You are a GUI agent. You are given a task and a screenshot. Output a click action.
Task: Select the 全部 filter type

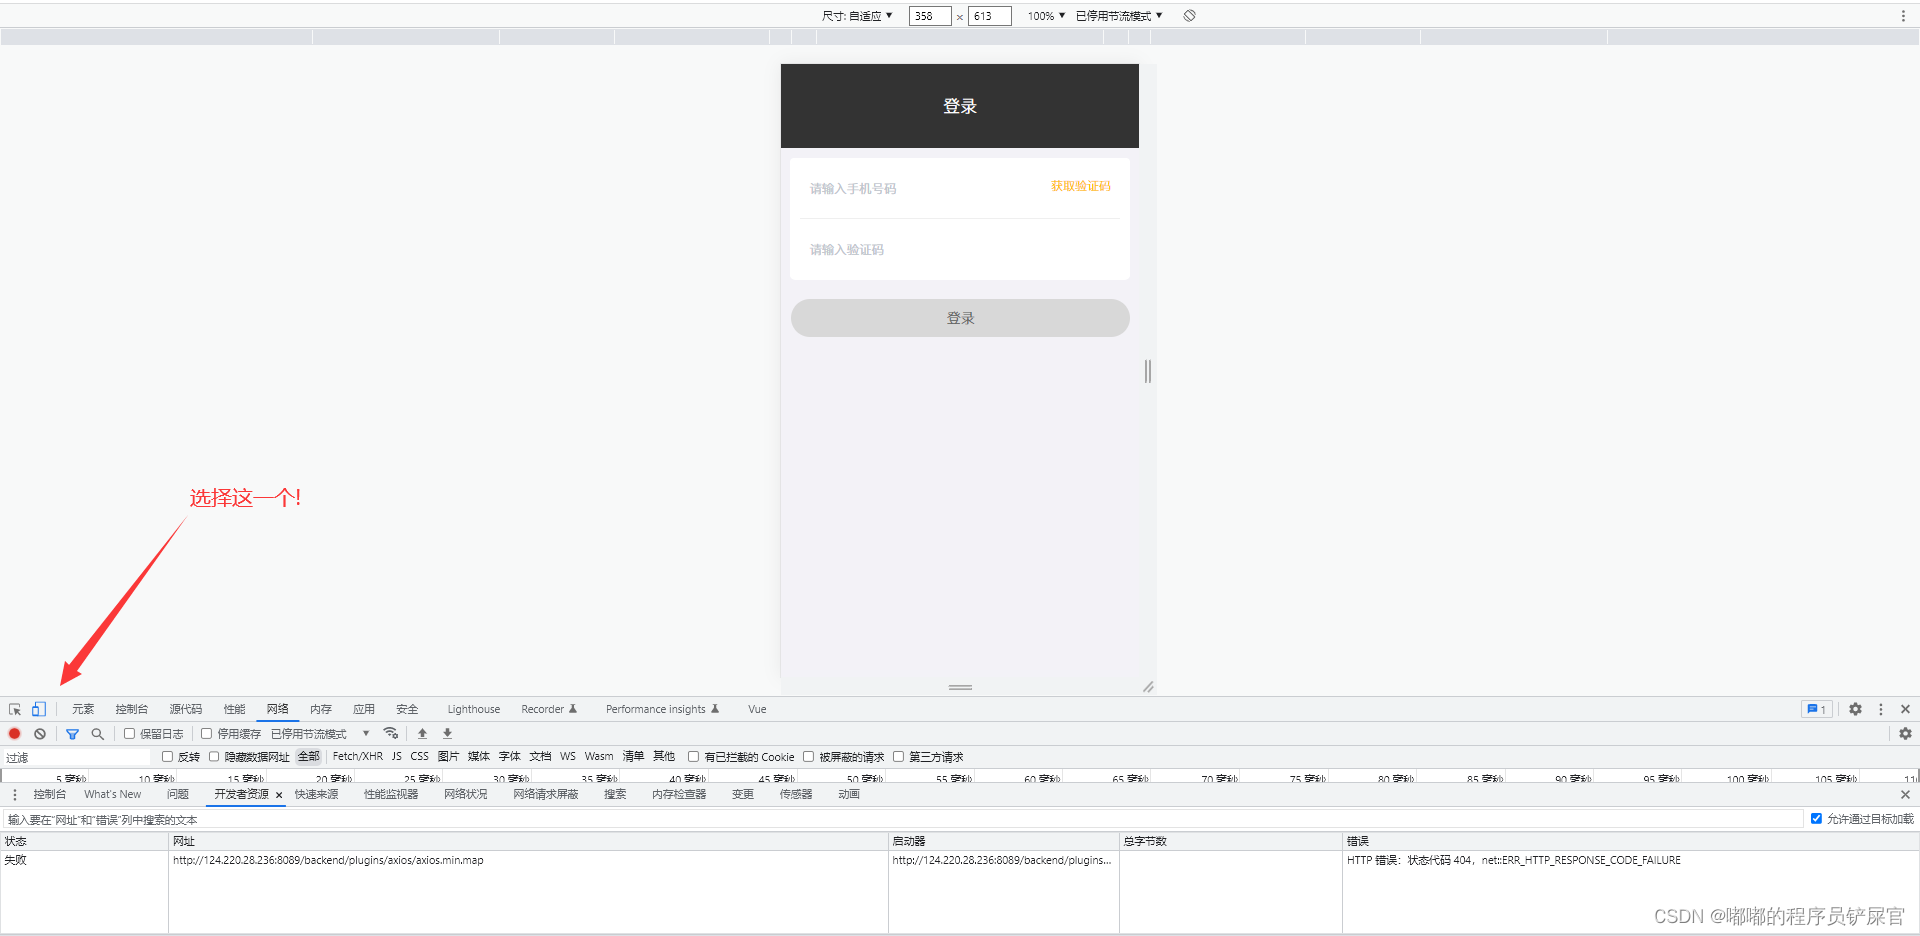(308, 756)
